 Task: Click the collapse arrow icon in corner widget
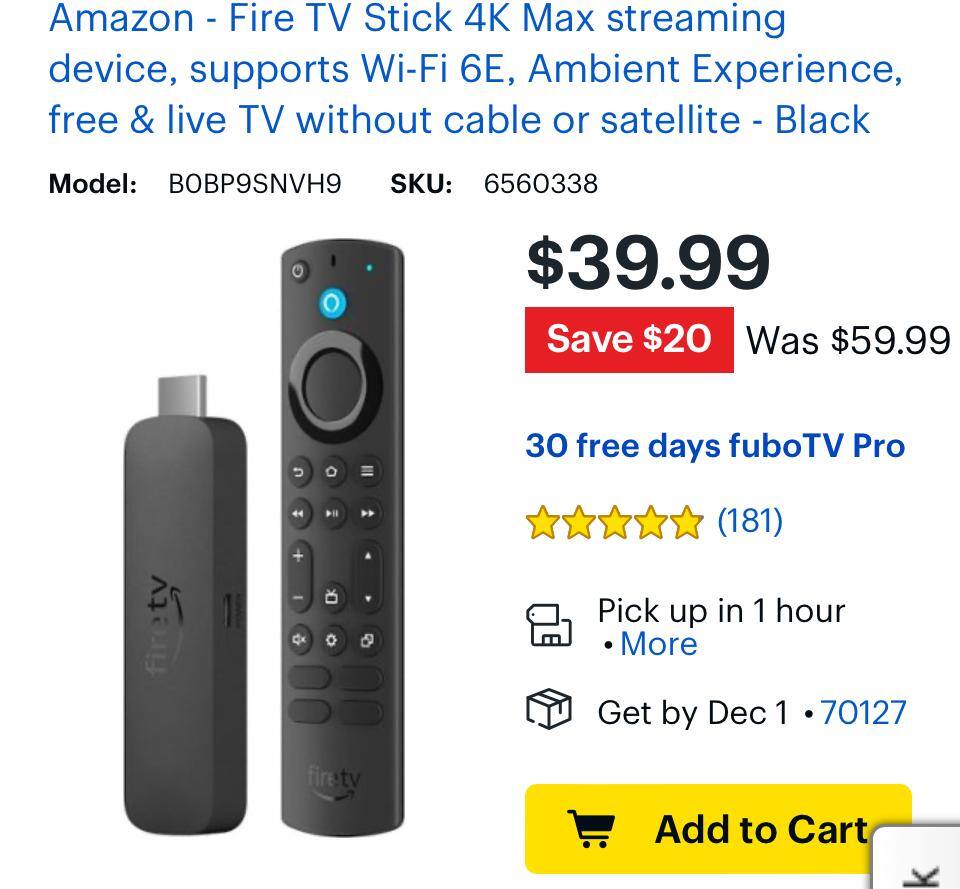click(925, 876)
